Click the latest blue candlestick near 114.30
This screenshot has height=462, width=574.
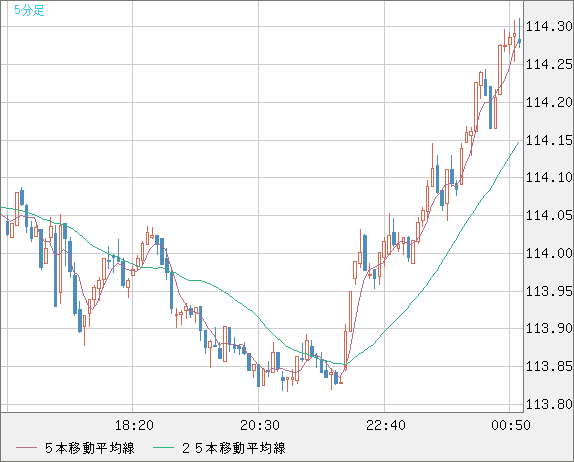tap(519, 41)
